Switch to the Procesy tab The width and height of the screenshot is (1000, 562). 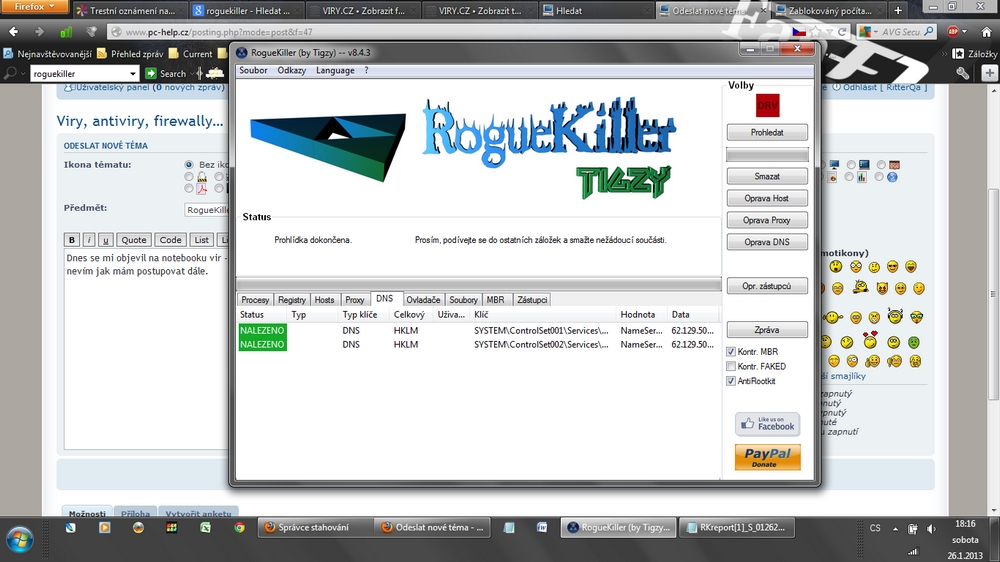[255, 300]
